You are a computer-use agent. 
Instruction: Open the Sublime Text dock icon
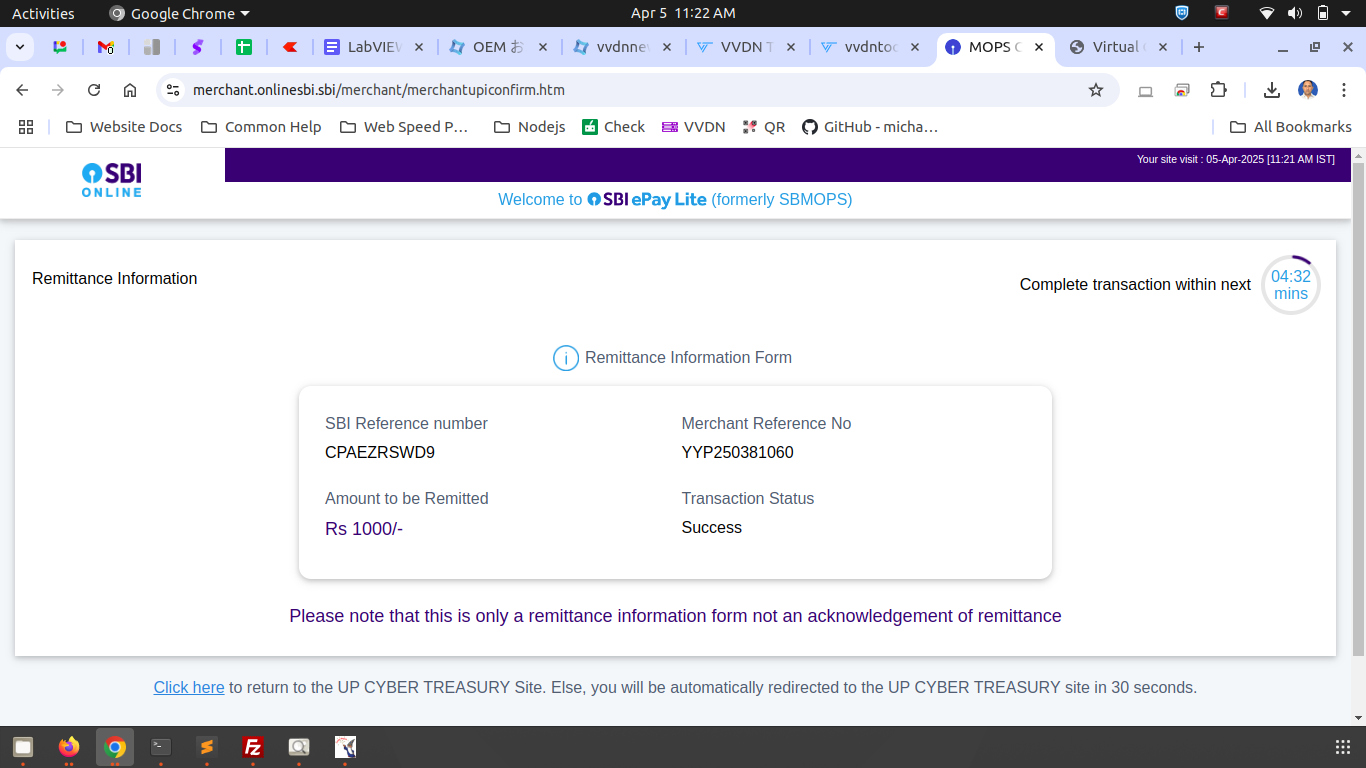click(x=206, y=747)
